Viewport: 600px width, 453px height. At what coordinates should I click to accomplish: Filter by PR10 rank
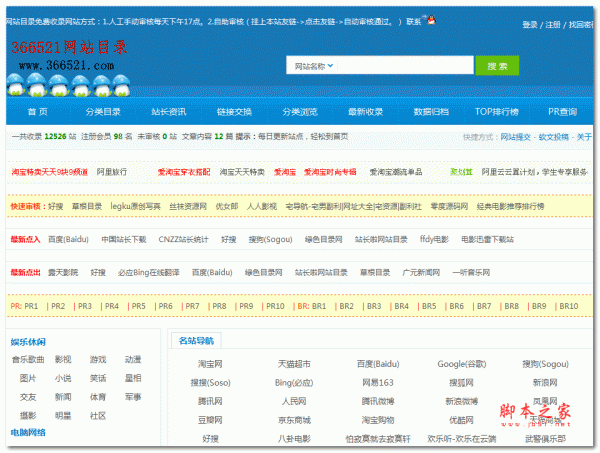(x=275, y=306)
